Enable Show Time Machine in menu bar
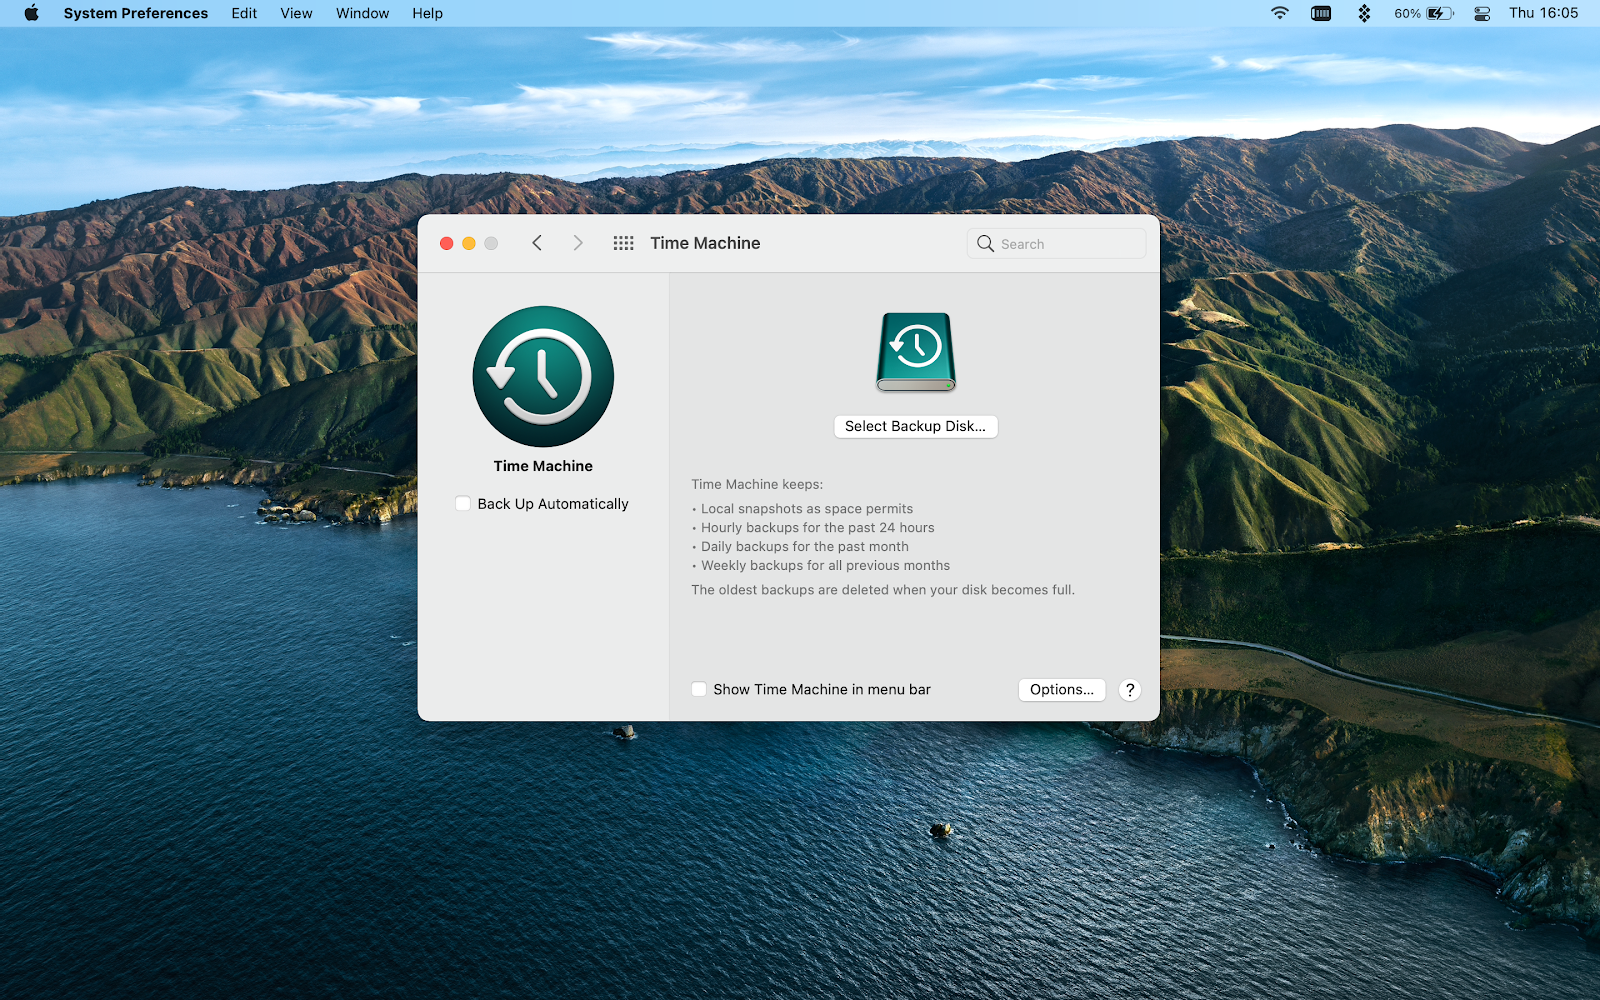The width and height of the screenshot is (1600, 1000). [x=699, y=689]
